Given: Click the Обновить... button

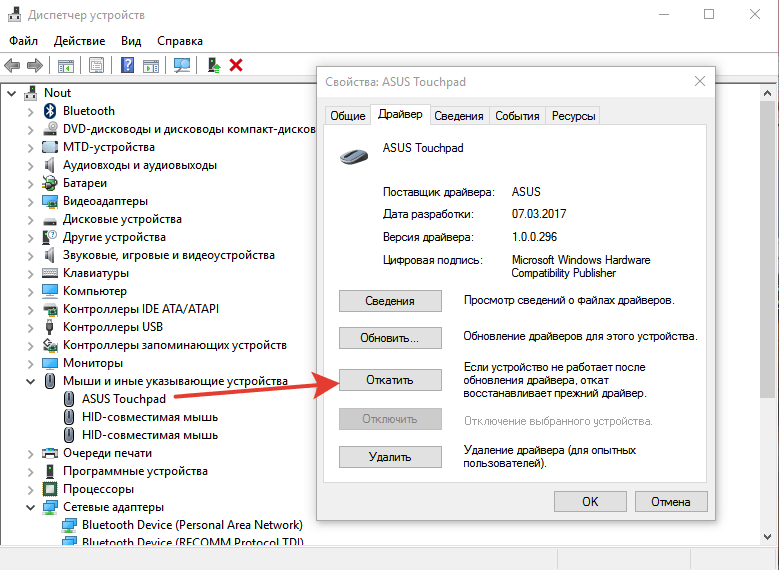Looking at the screenshot, I should click(390, 338).
